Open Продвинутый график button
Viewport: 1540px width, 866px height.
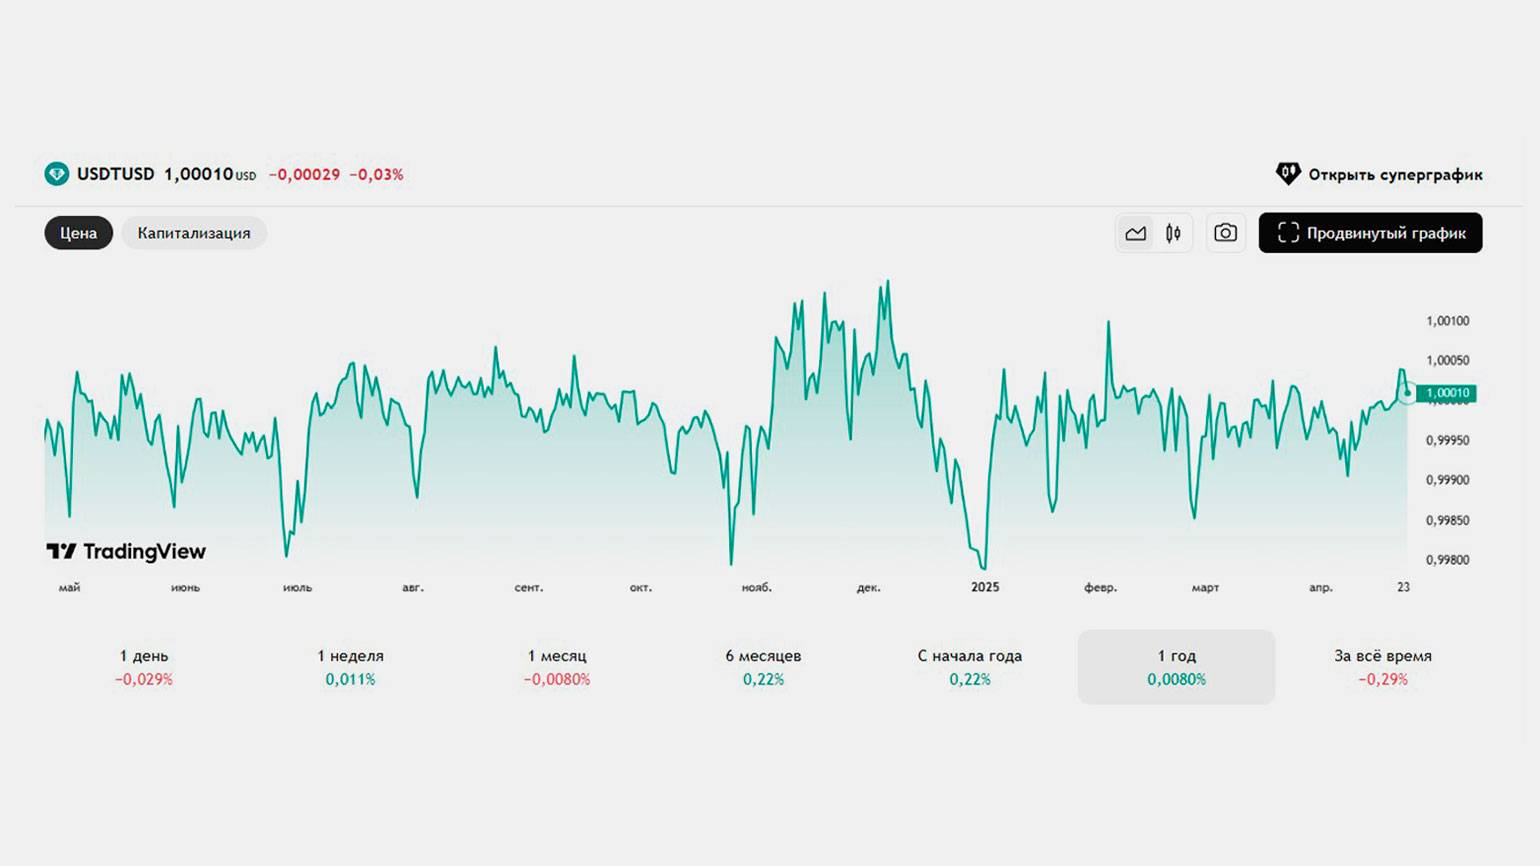tap(1370, 233)
